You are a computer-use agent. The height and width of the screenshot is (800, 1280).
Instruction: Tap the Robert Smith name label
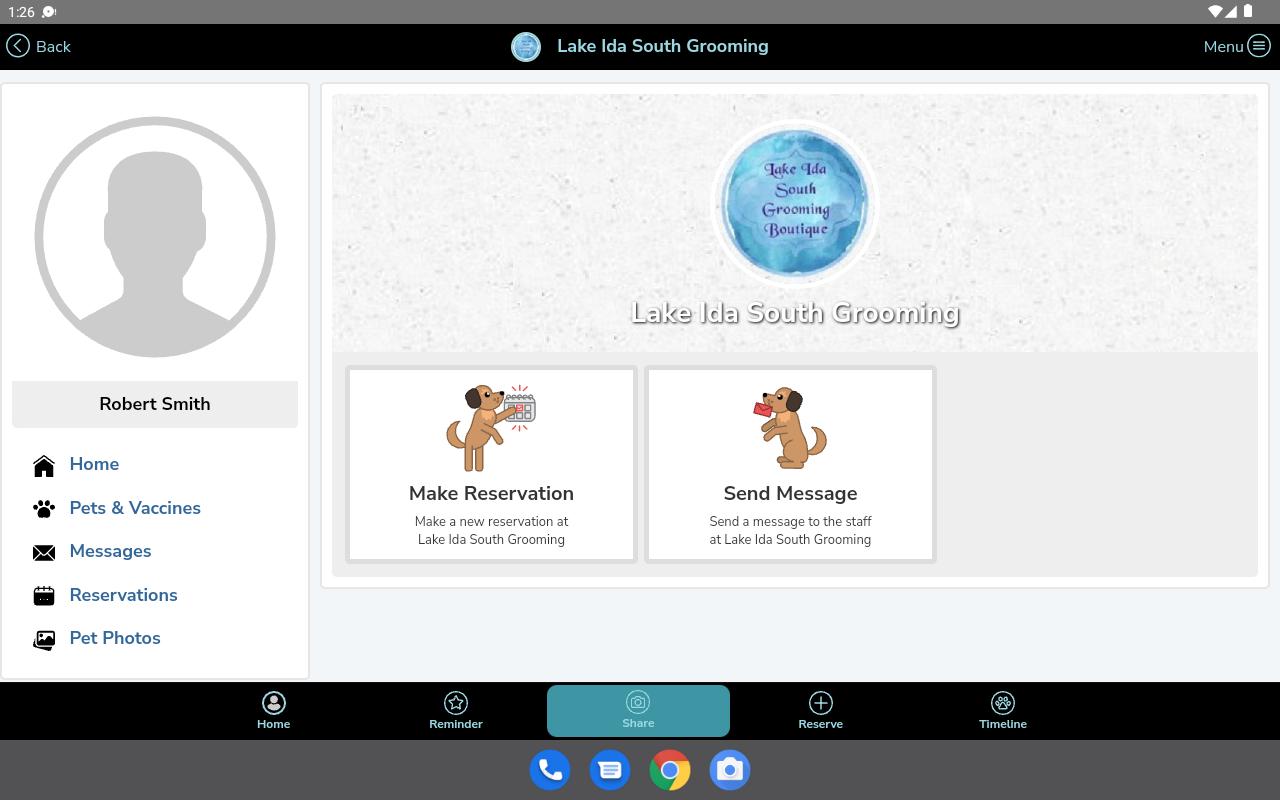[155, 404]
